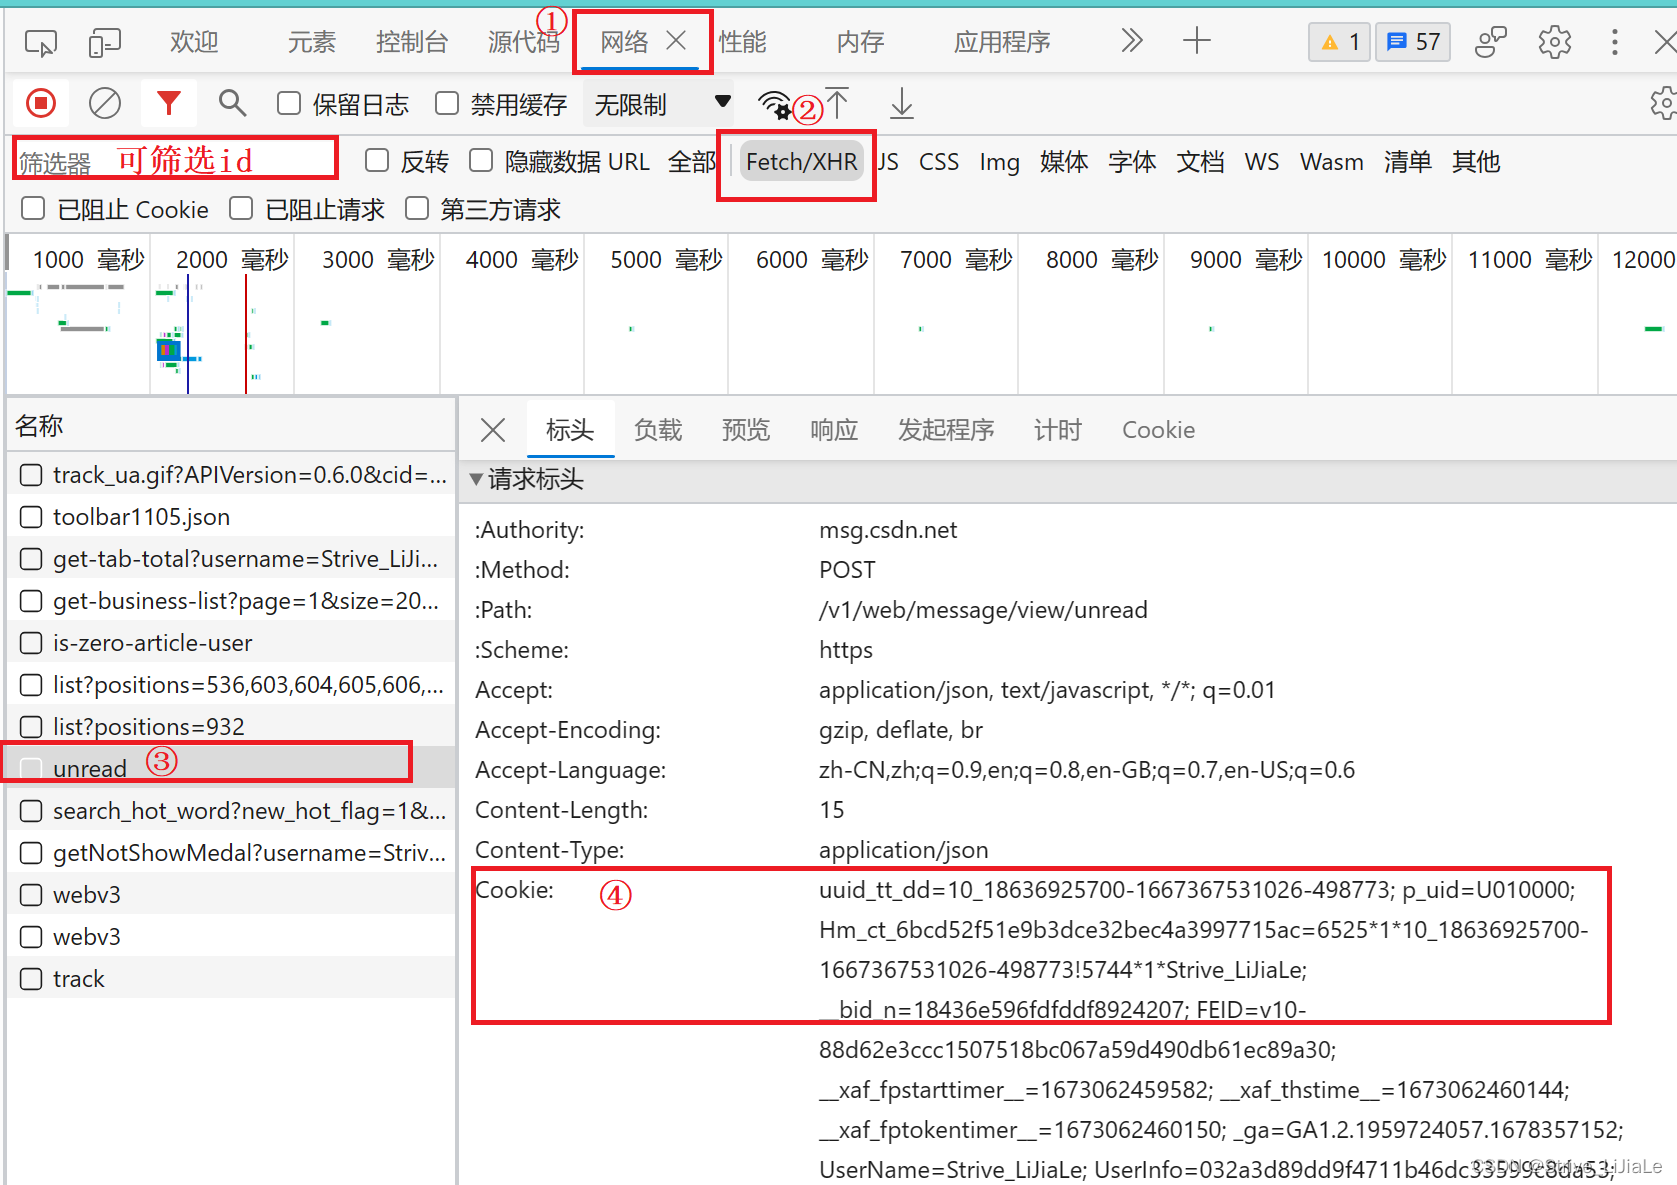The height and width of the screenshot is (1185, 1677).
Task: Open the 计时 detail tab
Action: [x=1058, y=430]
